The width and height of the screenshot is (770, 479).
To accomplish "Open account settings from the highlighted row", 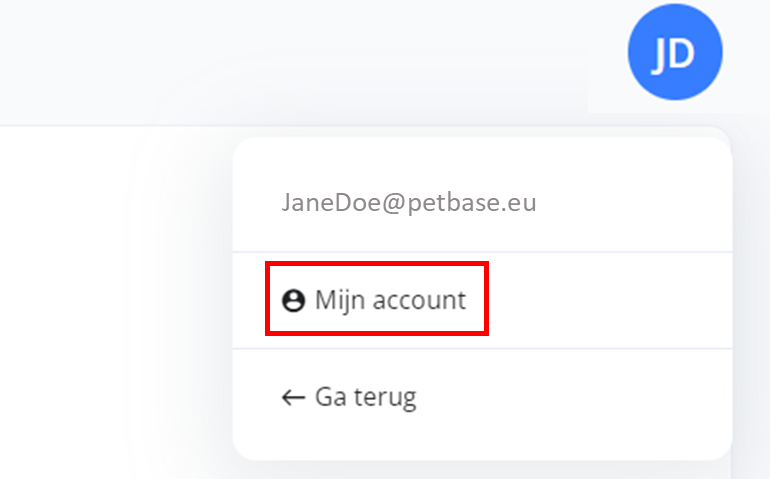I will 483,300.
